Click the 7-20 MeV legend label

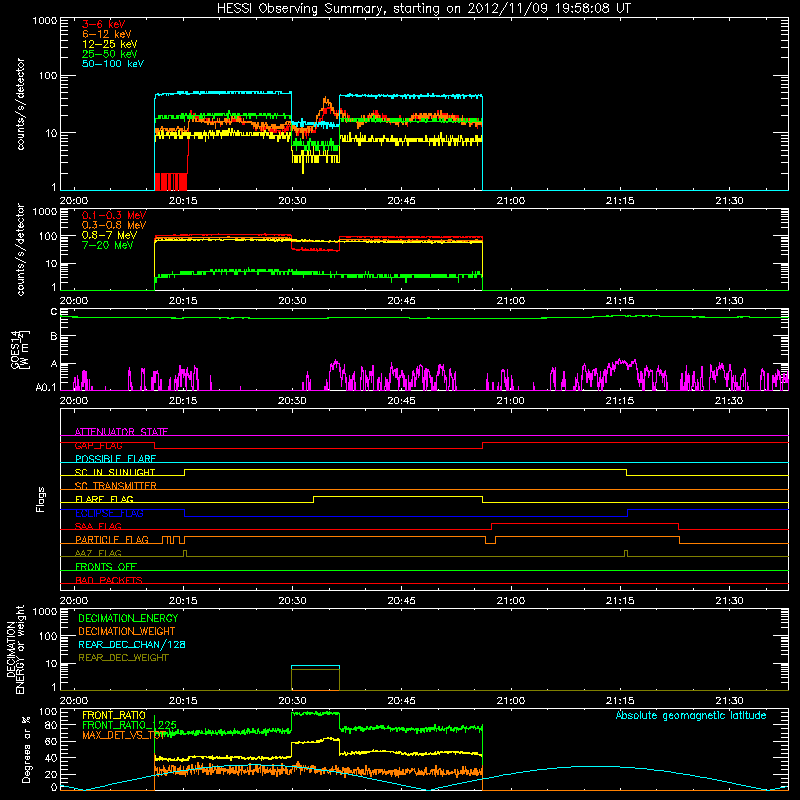(x=107, y=245)
